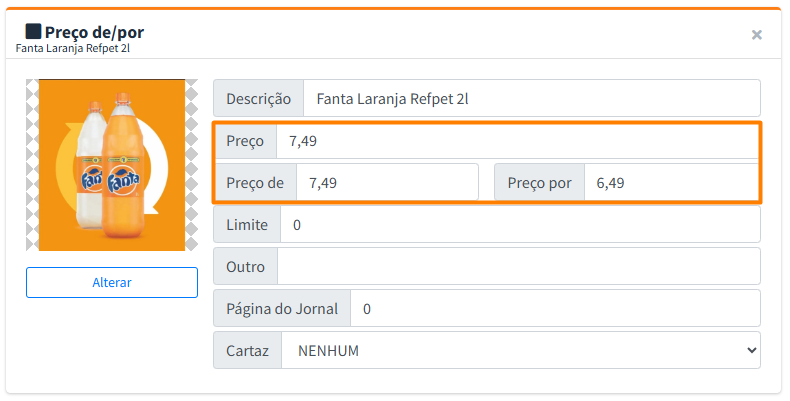
Task: Click the Preço de label
Action: tap(255, 183)
